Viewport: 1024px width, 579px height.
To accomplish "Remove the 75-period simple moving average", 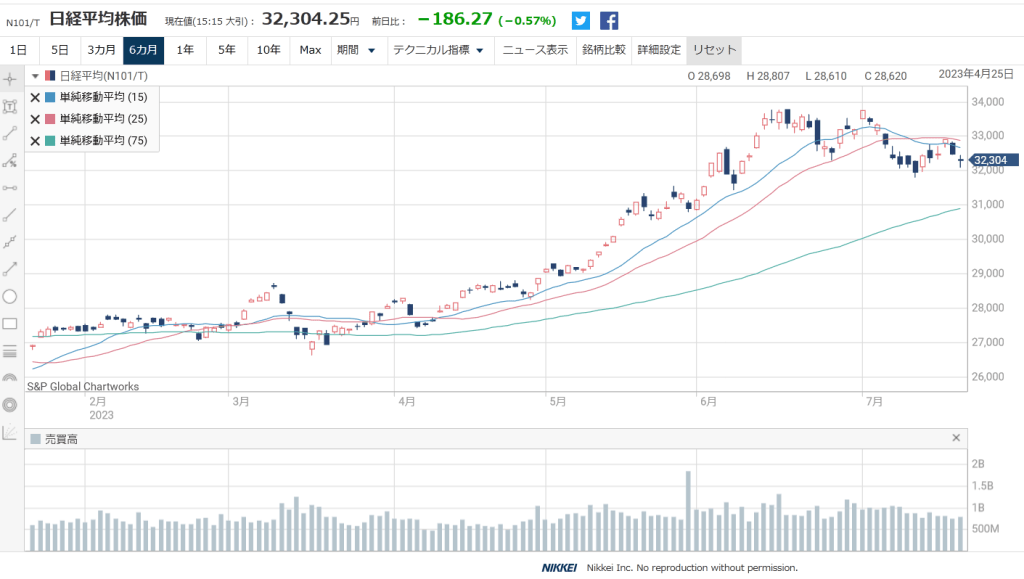I will coord(35,141).
